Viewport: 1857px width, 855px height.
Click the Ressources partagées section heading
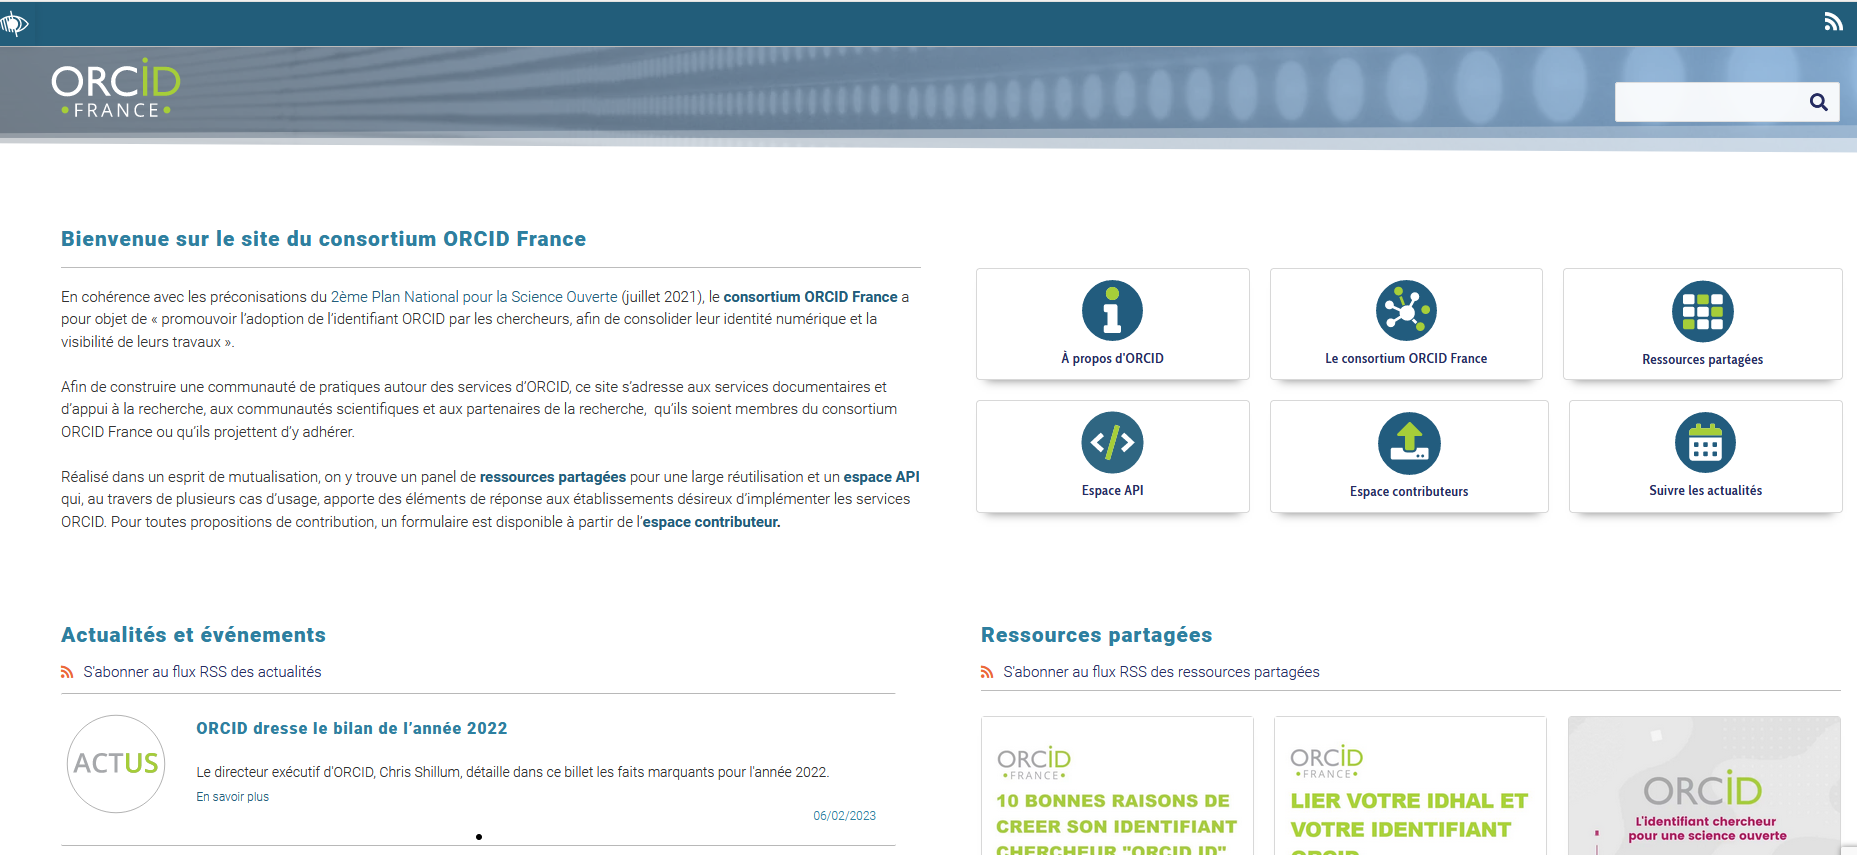coord(1096,635)
